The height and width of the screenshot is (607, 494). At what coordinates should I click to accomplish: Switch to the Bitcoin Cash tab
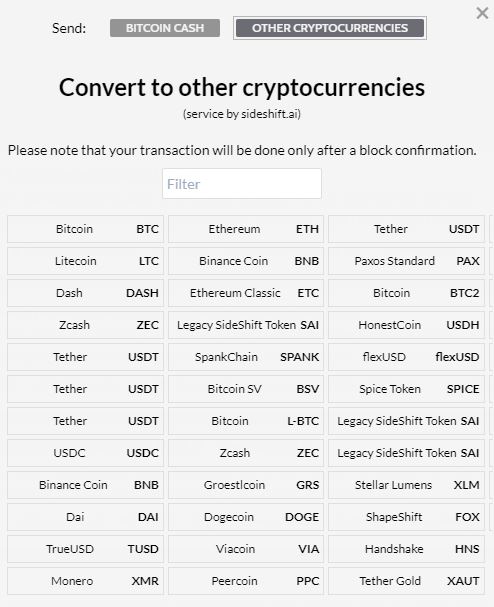pos(165,28)
